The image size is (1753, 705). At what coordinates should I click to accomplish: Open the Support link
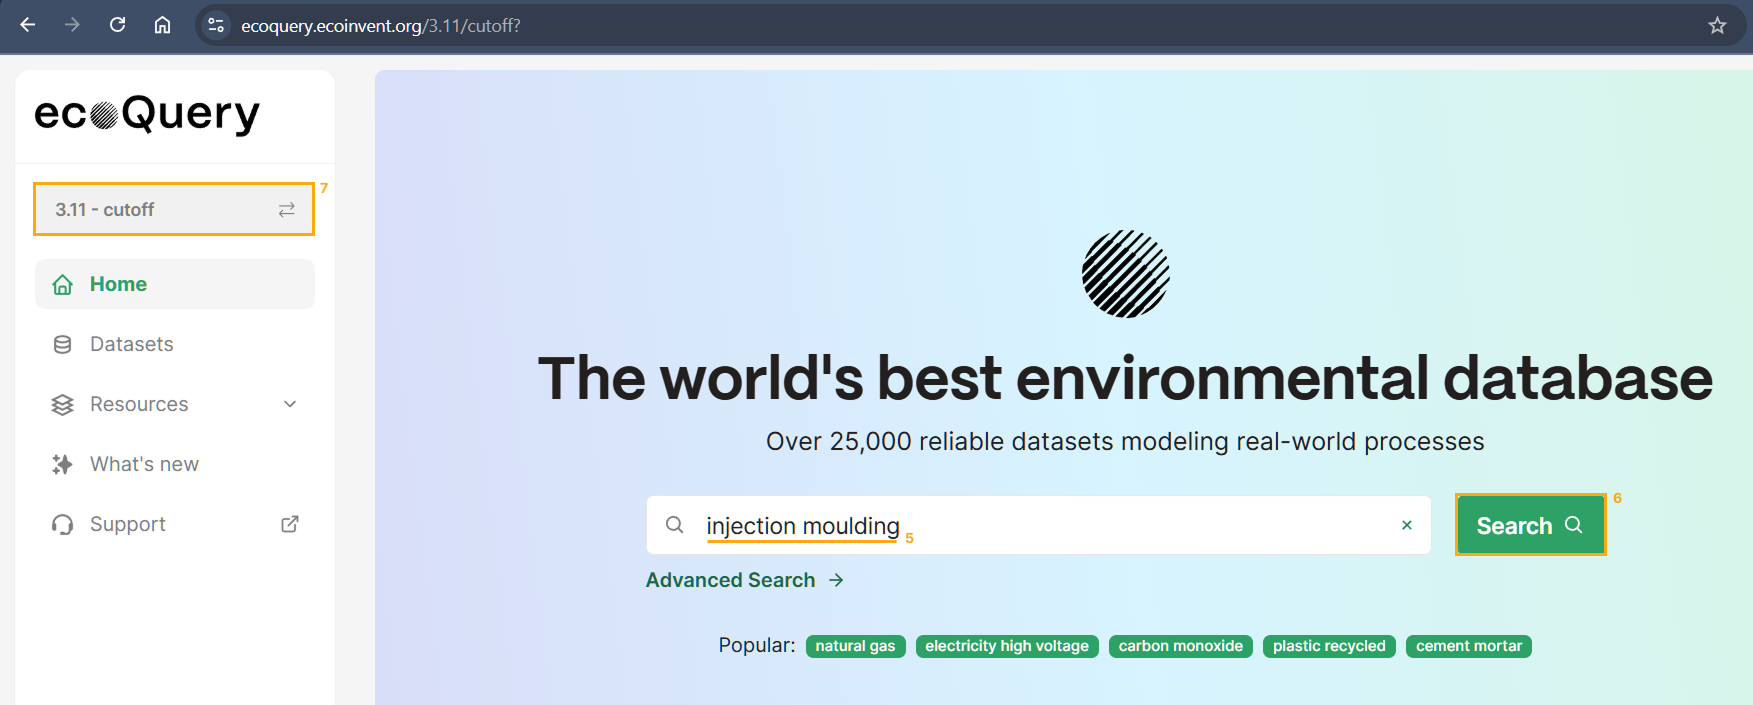[x=175, y=524]
